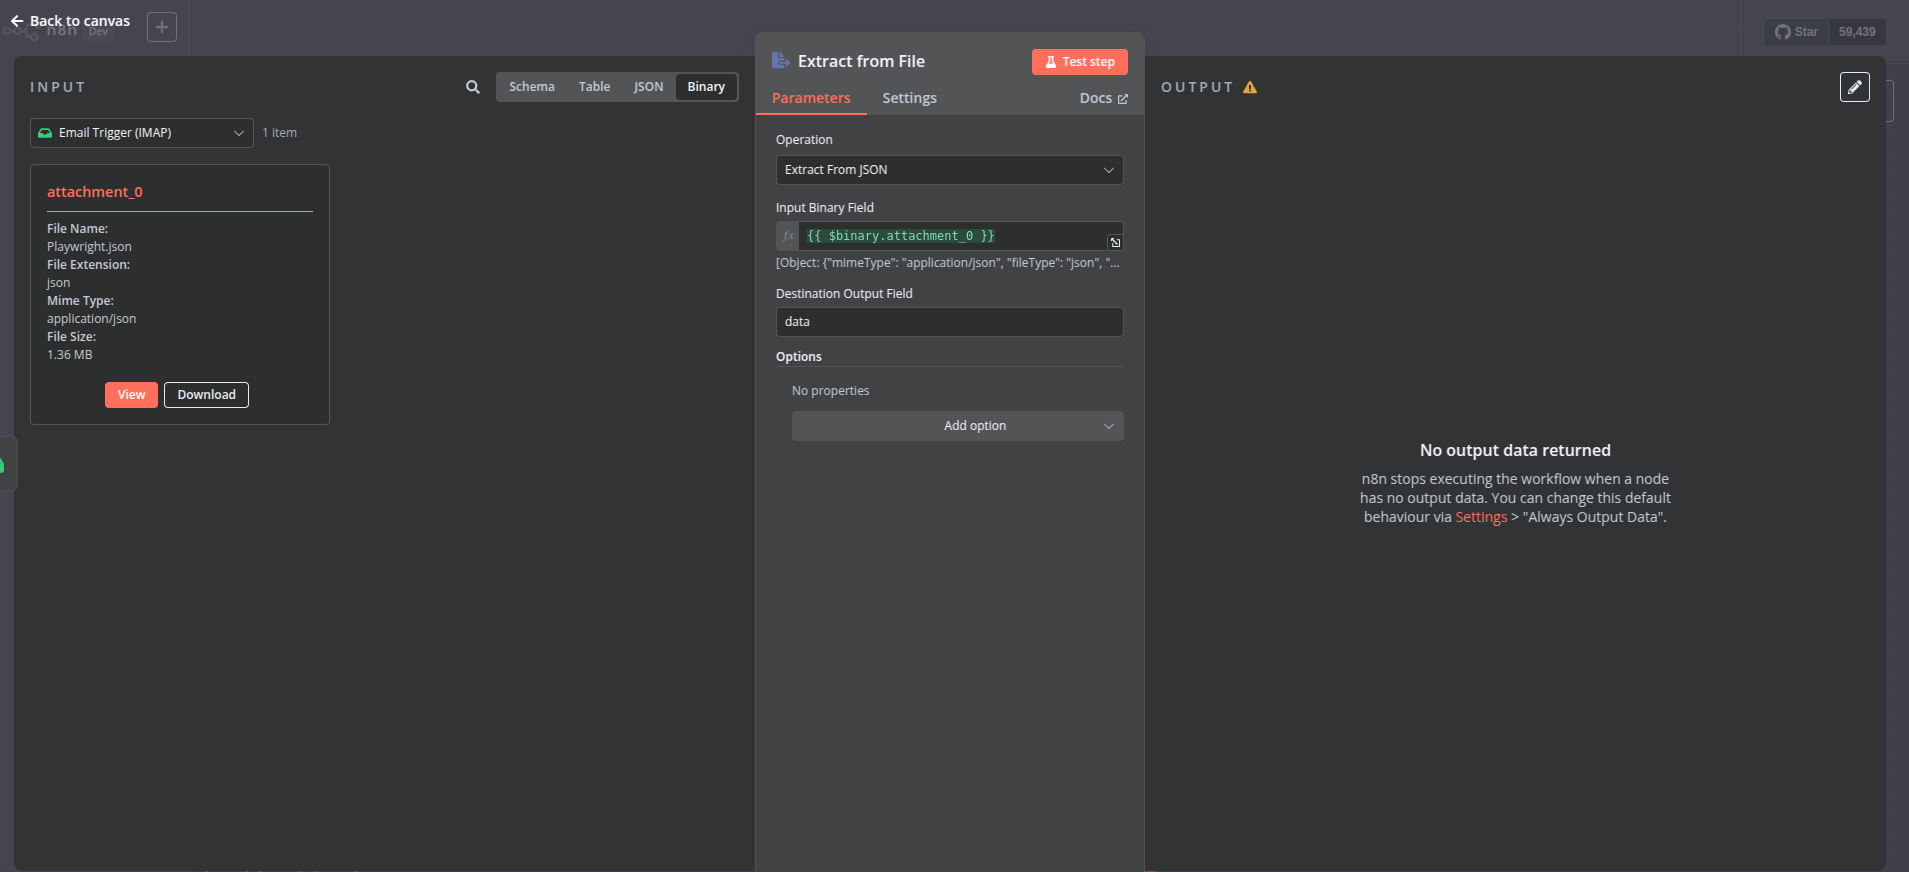Screen dimensions: 1909x872
Task: Download the attachment_0 file
Action: (x=206, y=395)
